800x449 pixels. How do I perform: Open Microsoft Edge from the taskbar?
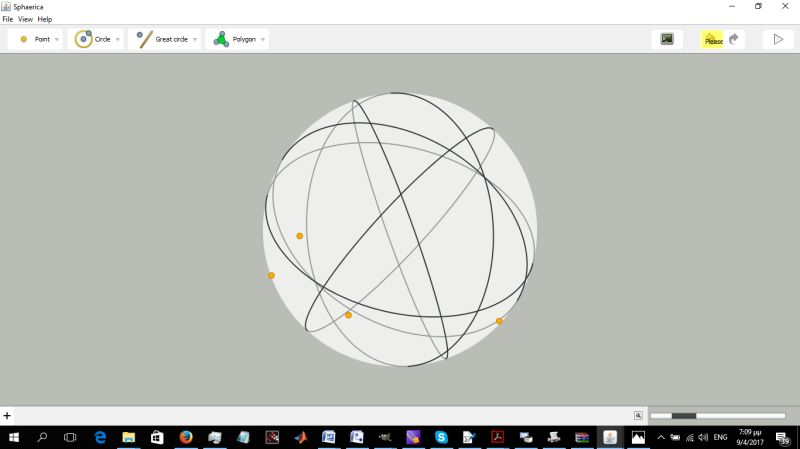coord(101,437)
